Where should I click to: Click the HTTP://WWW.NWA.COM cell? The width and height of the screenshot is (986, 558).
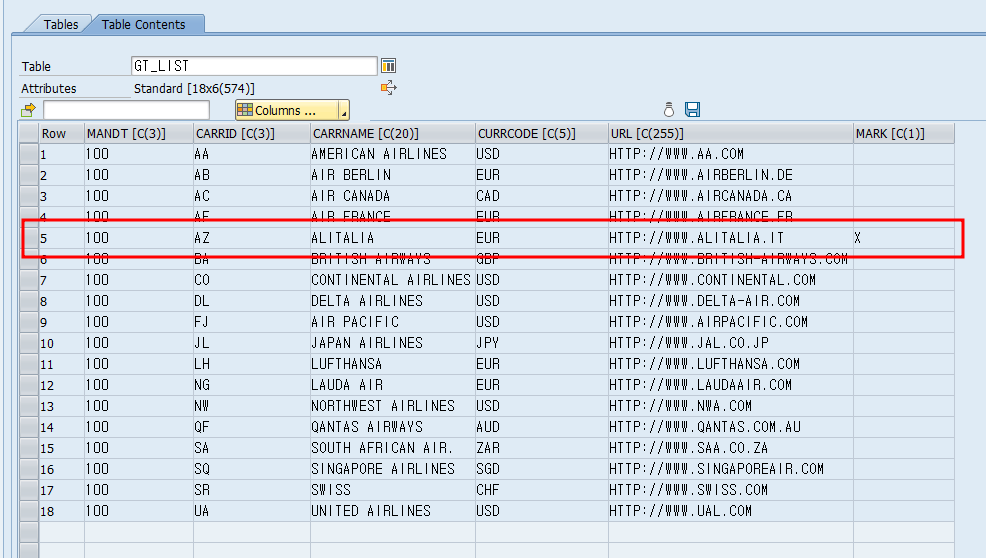coord(731,406)
